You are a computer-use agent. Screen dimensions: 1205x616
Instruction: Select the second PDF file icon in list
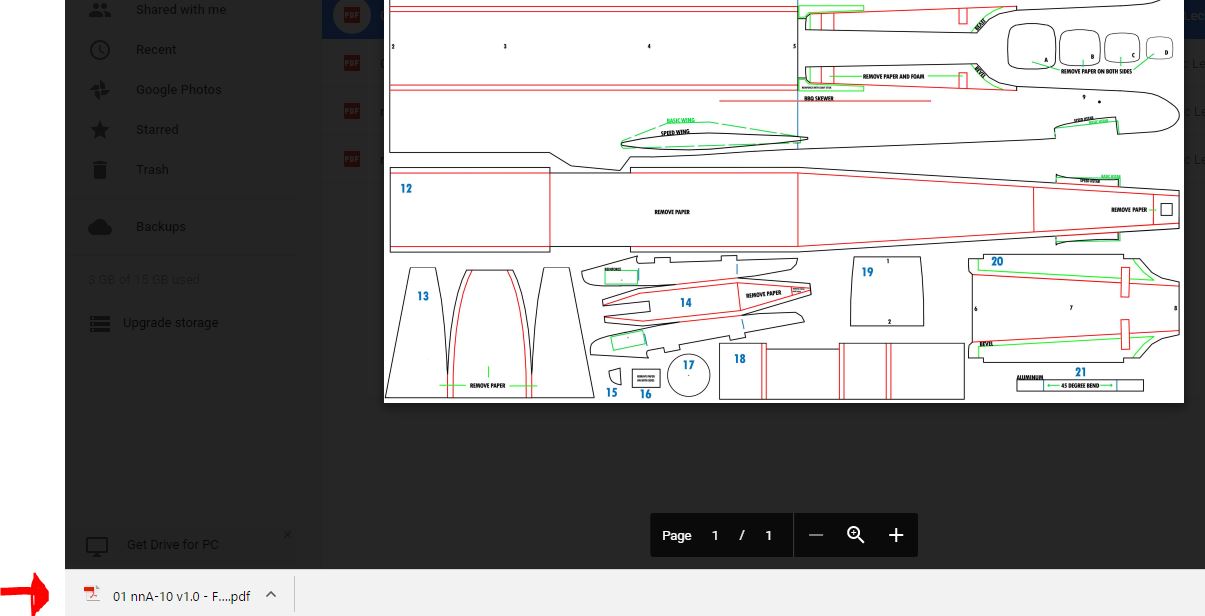pyautogui.click(x=352, y=63)
